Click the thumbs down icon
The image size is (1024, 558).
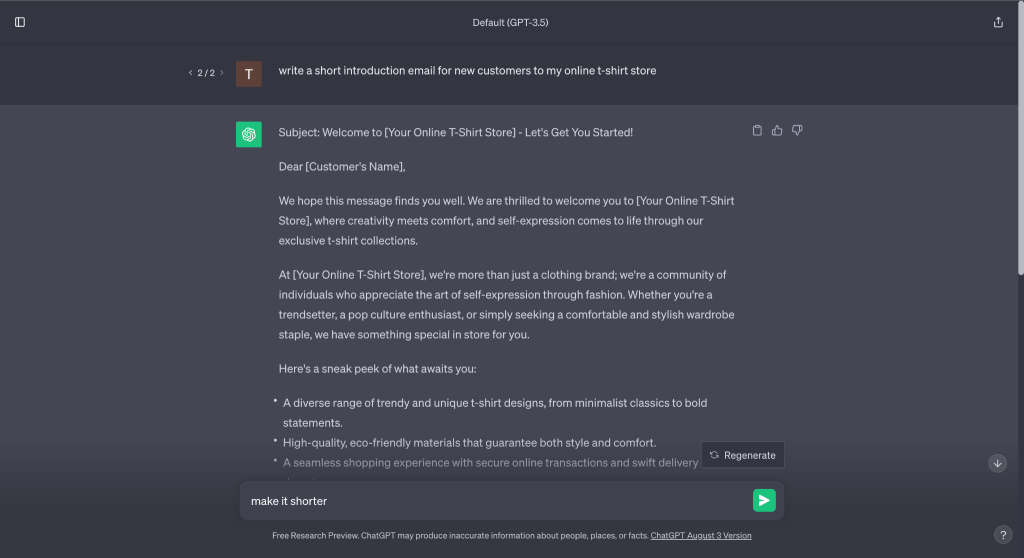pyautogui.click(x=797, y=130)
